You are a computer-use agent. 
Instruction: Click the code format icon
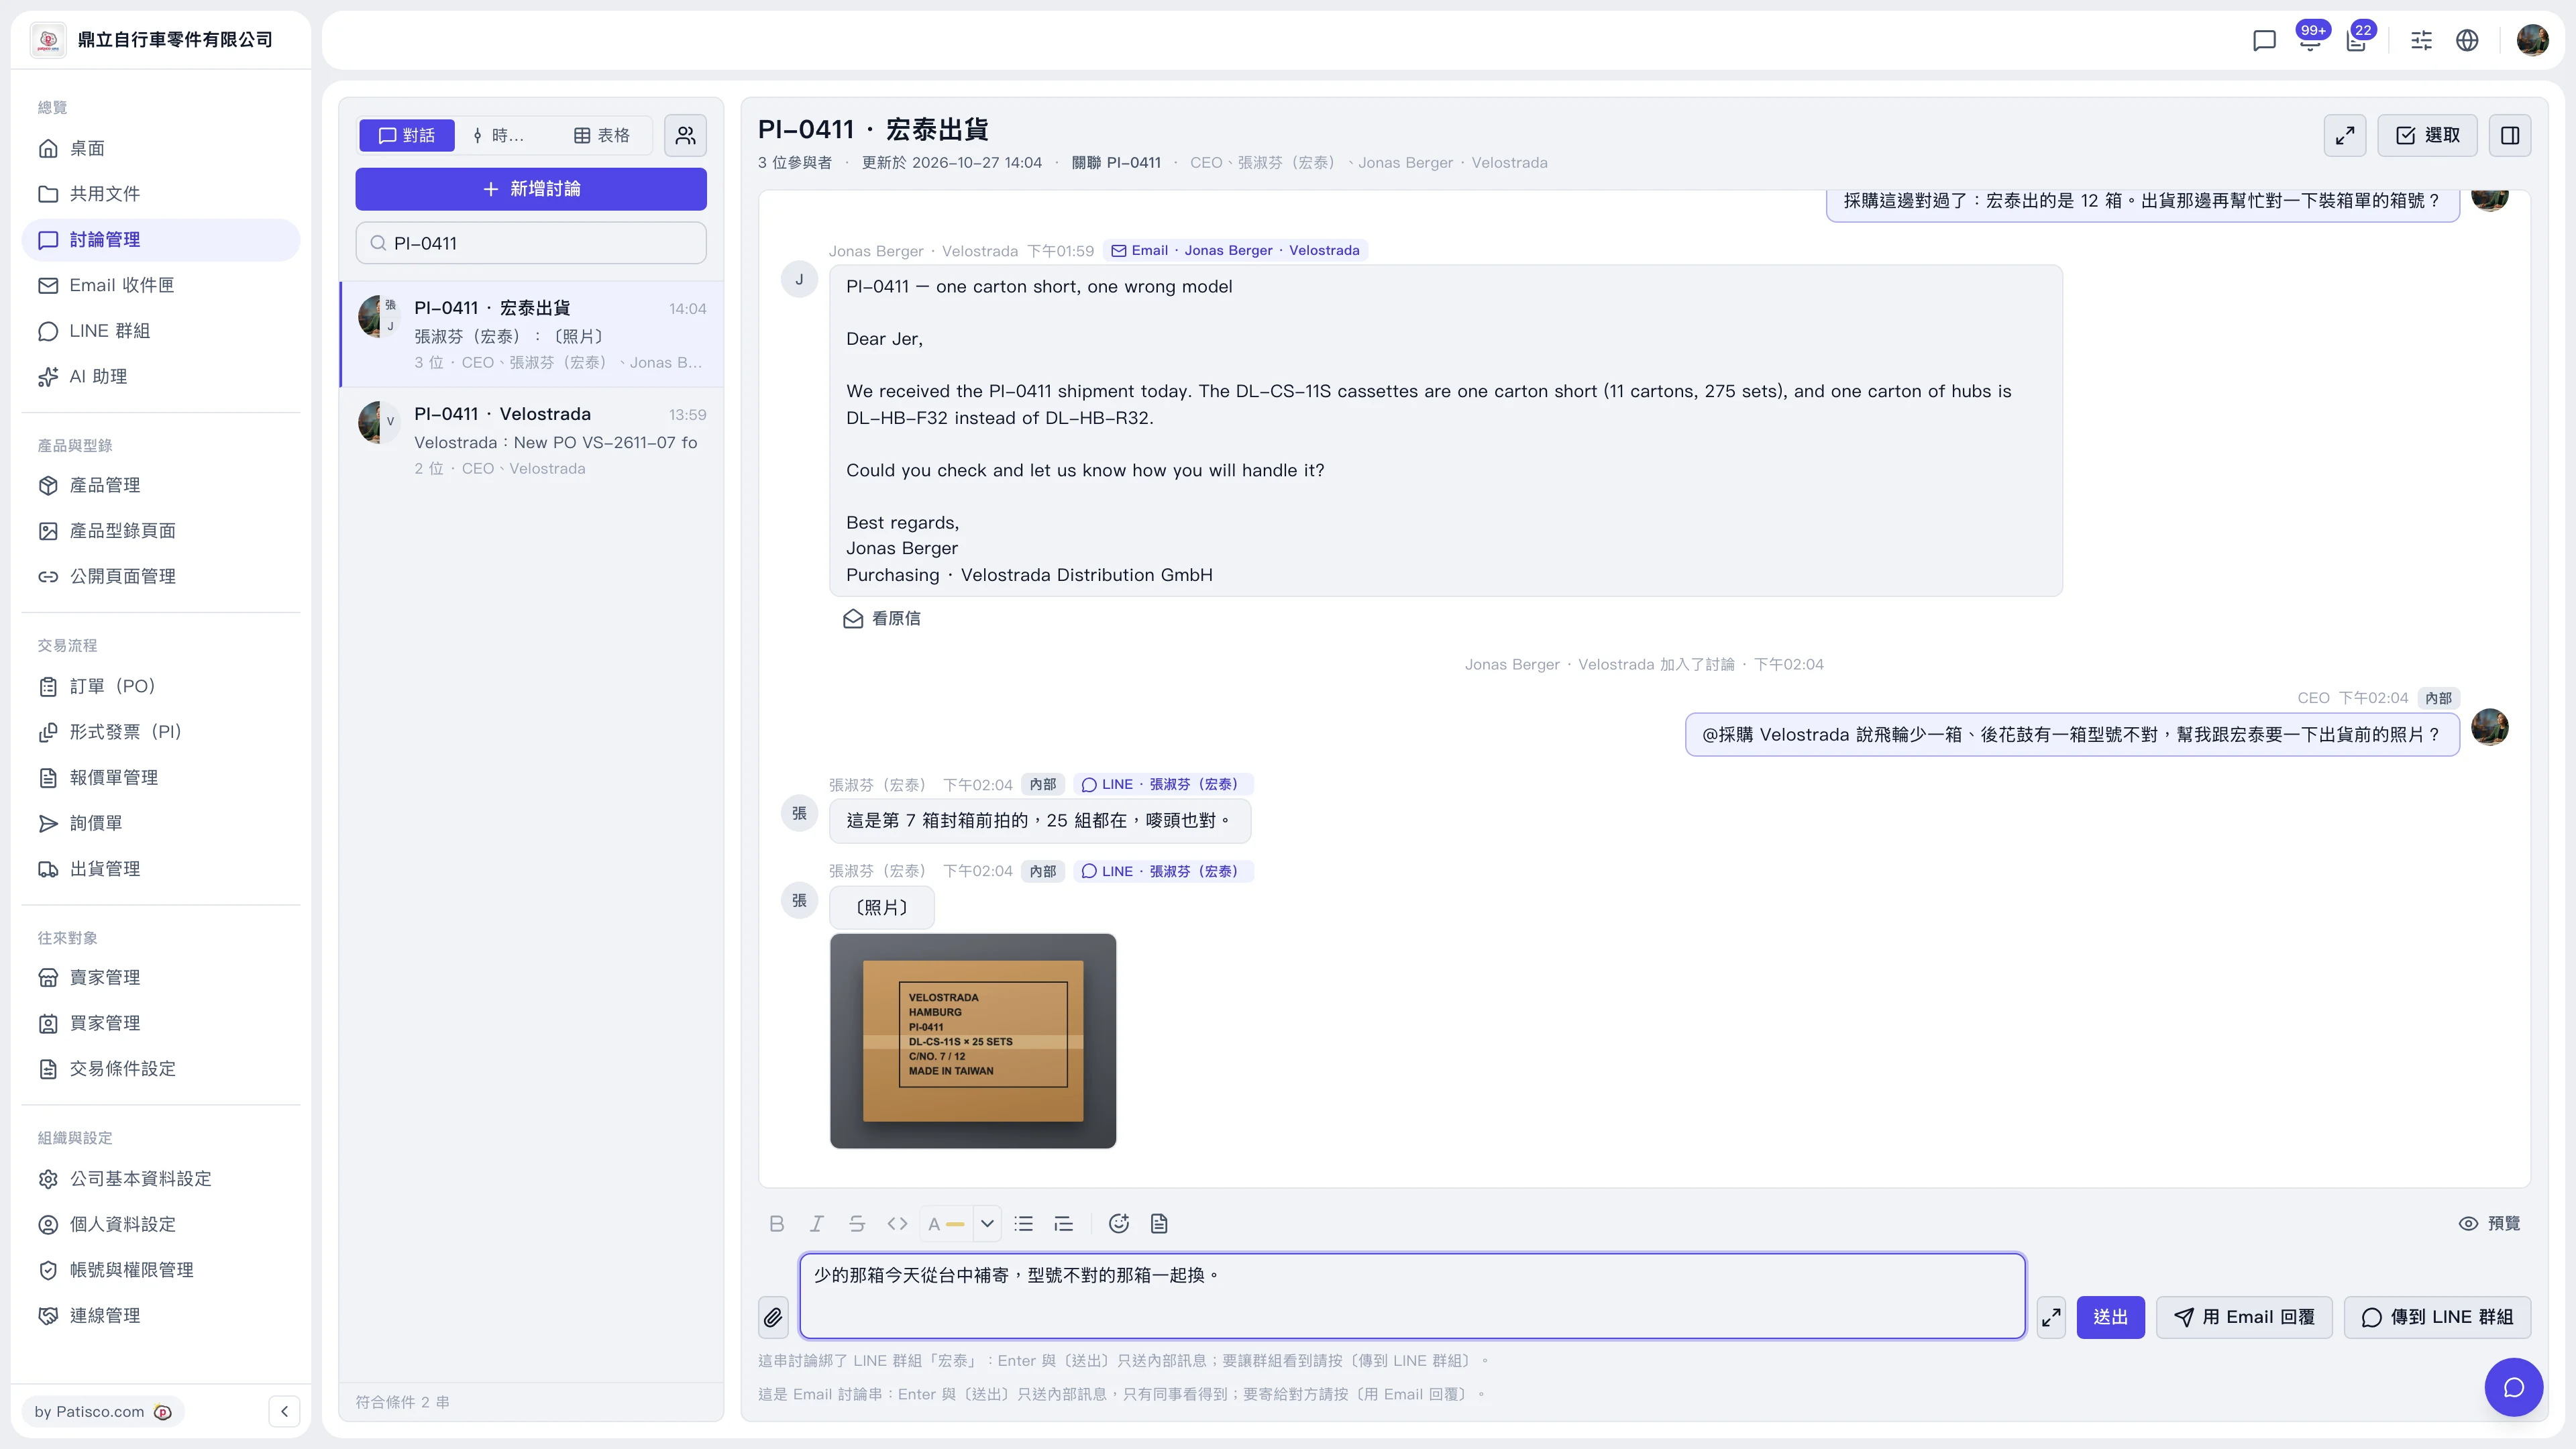(x=897, y=1223)
